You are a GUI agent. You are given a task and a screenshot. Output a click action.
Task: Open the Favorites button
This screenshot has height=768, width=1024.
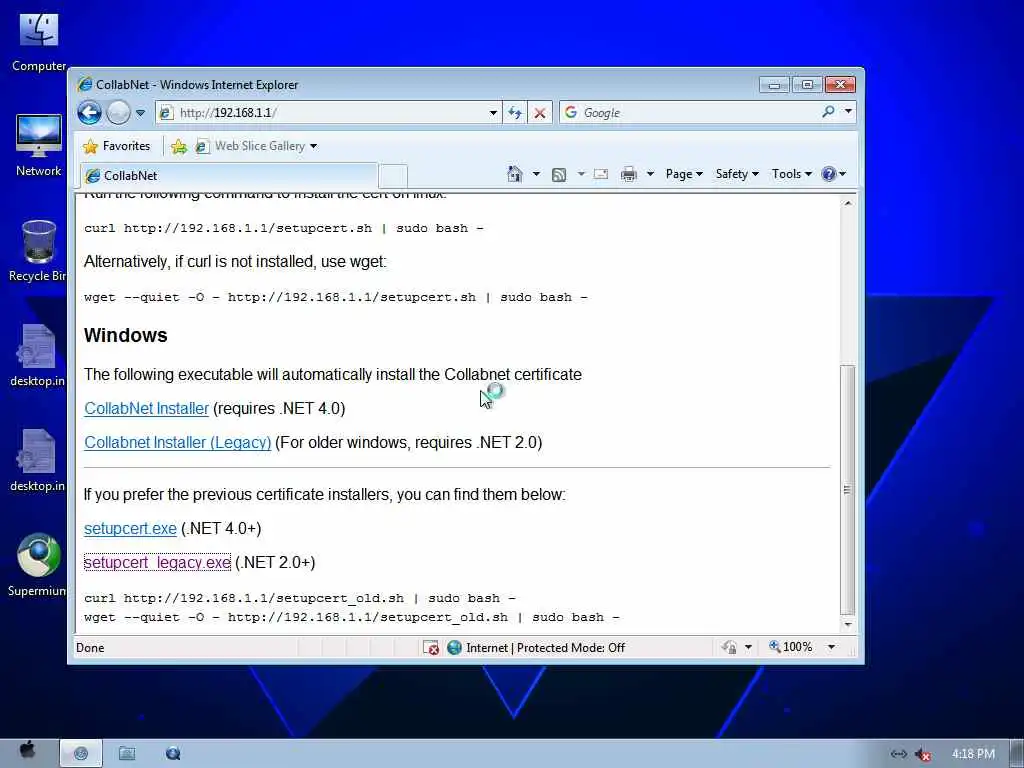[x=117, y=146]
